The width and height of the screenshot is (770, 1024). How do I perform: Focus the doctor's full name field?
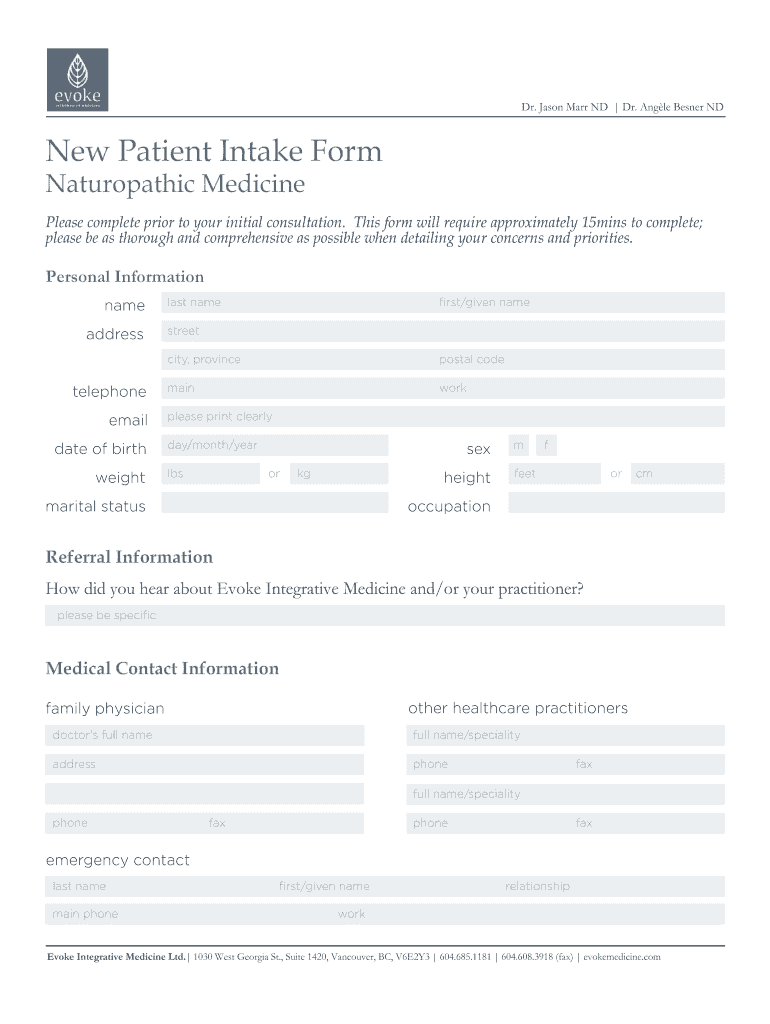205,735
